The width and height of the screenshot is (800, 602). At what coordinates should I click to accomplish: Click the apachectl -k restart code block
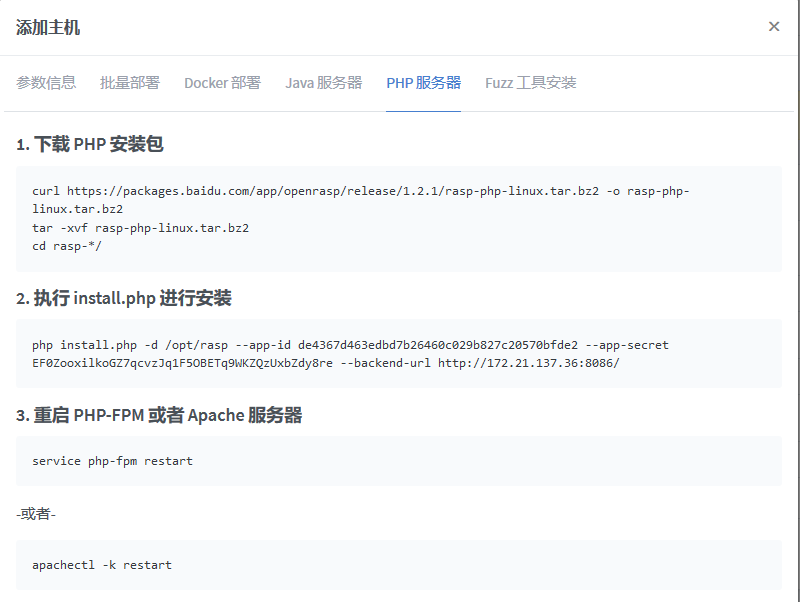coord(400,565)
